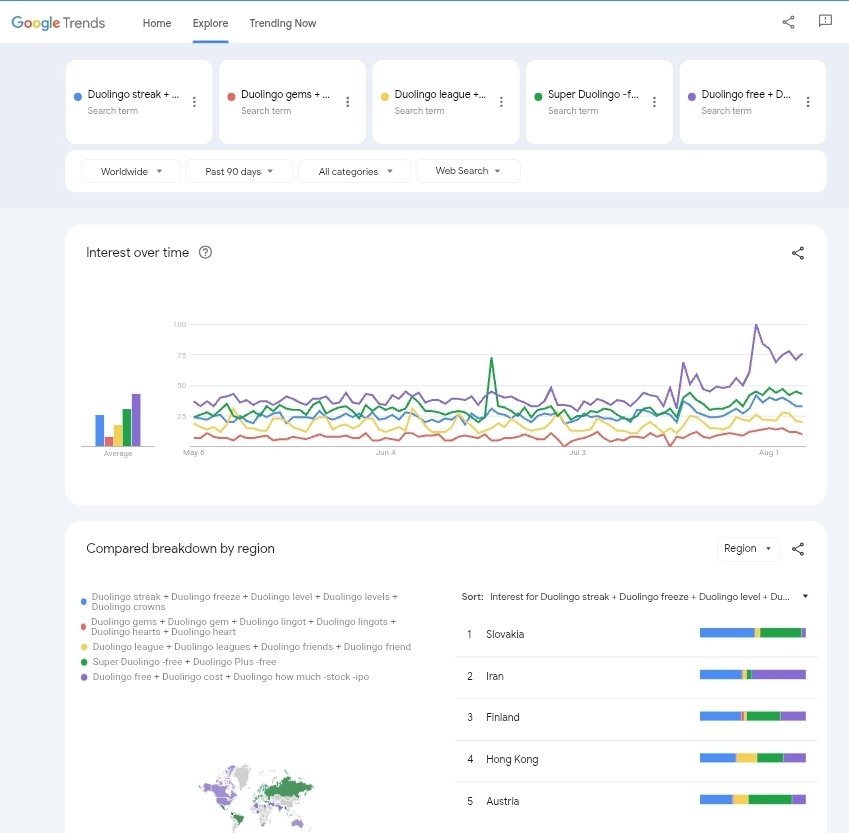
Task: Click the Average bar chart
Action: pyautogui.click(x=118, y=420)
